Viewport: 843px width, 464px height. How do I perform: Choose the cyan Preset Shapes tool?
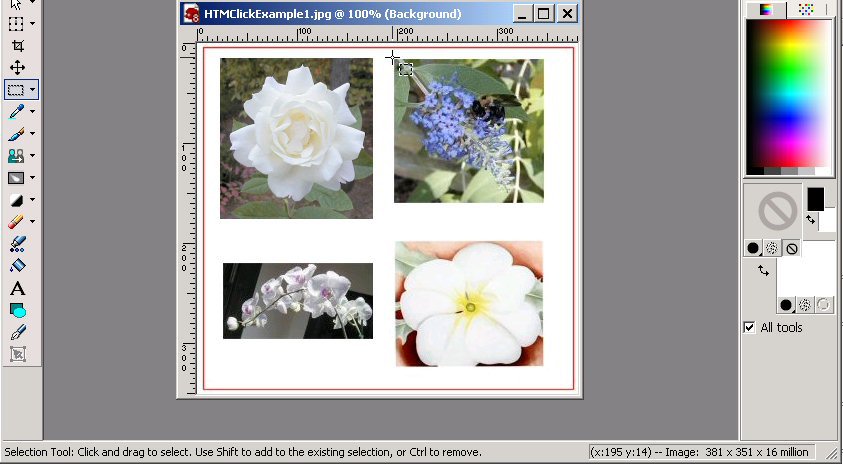17,311
